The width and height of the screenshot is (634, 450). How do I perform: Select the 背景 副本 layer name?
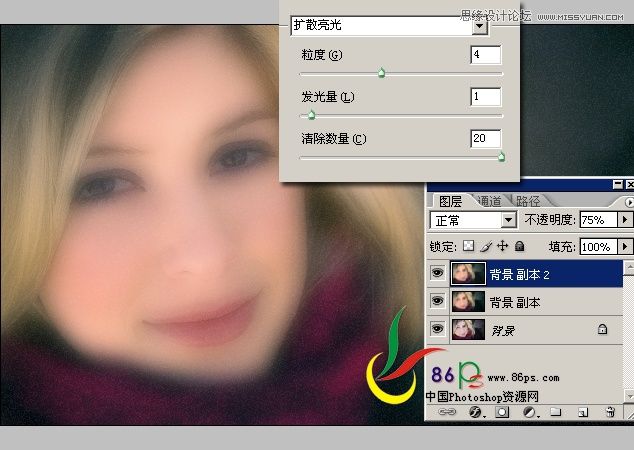point(515,302)
